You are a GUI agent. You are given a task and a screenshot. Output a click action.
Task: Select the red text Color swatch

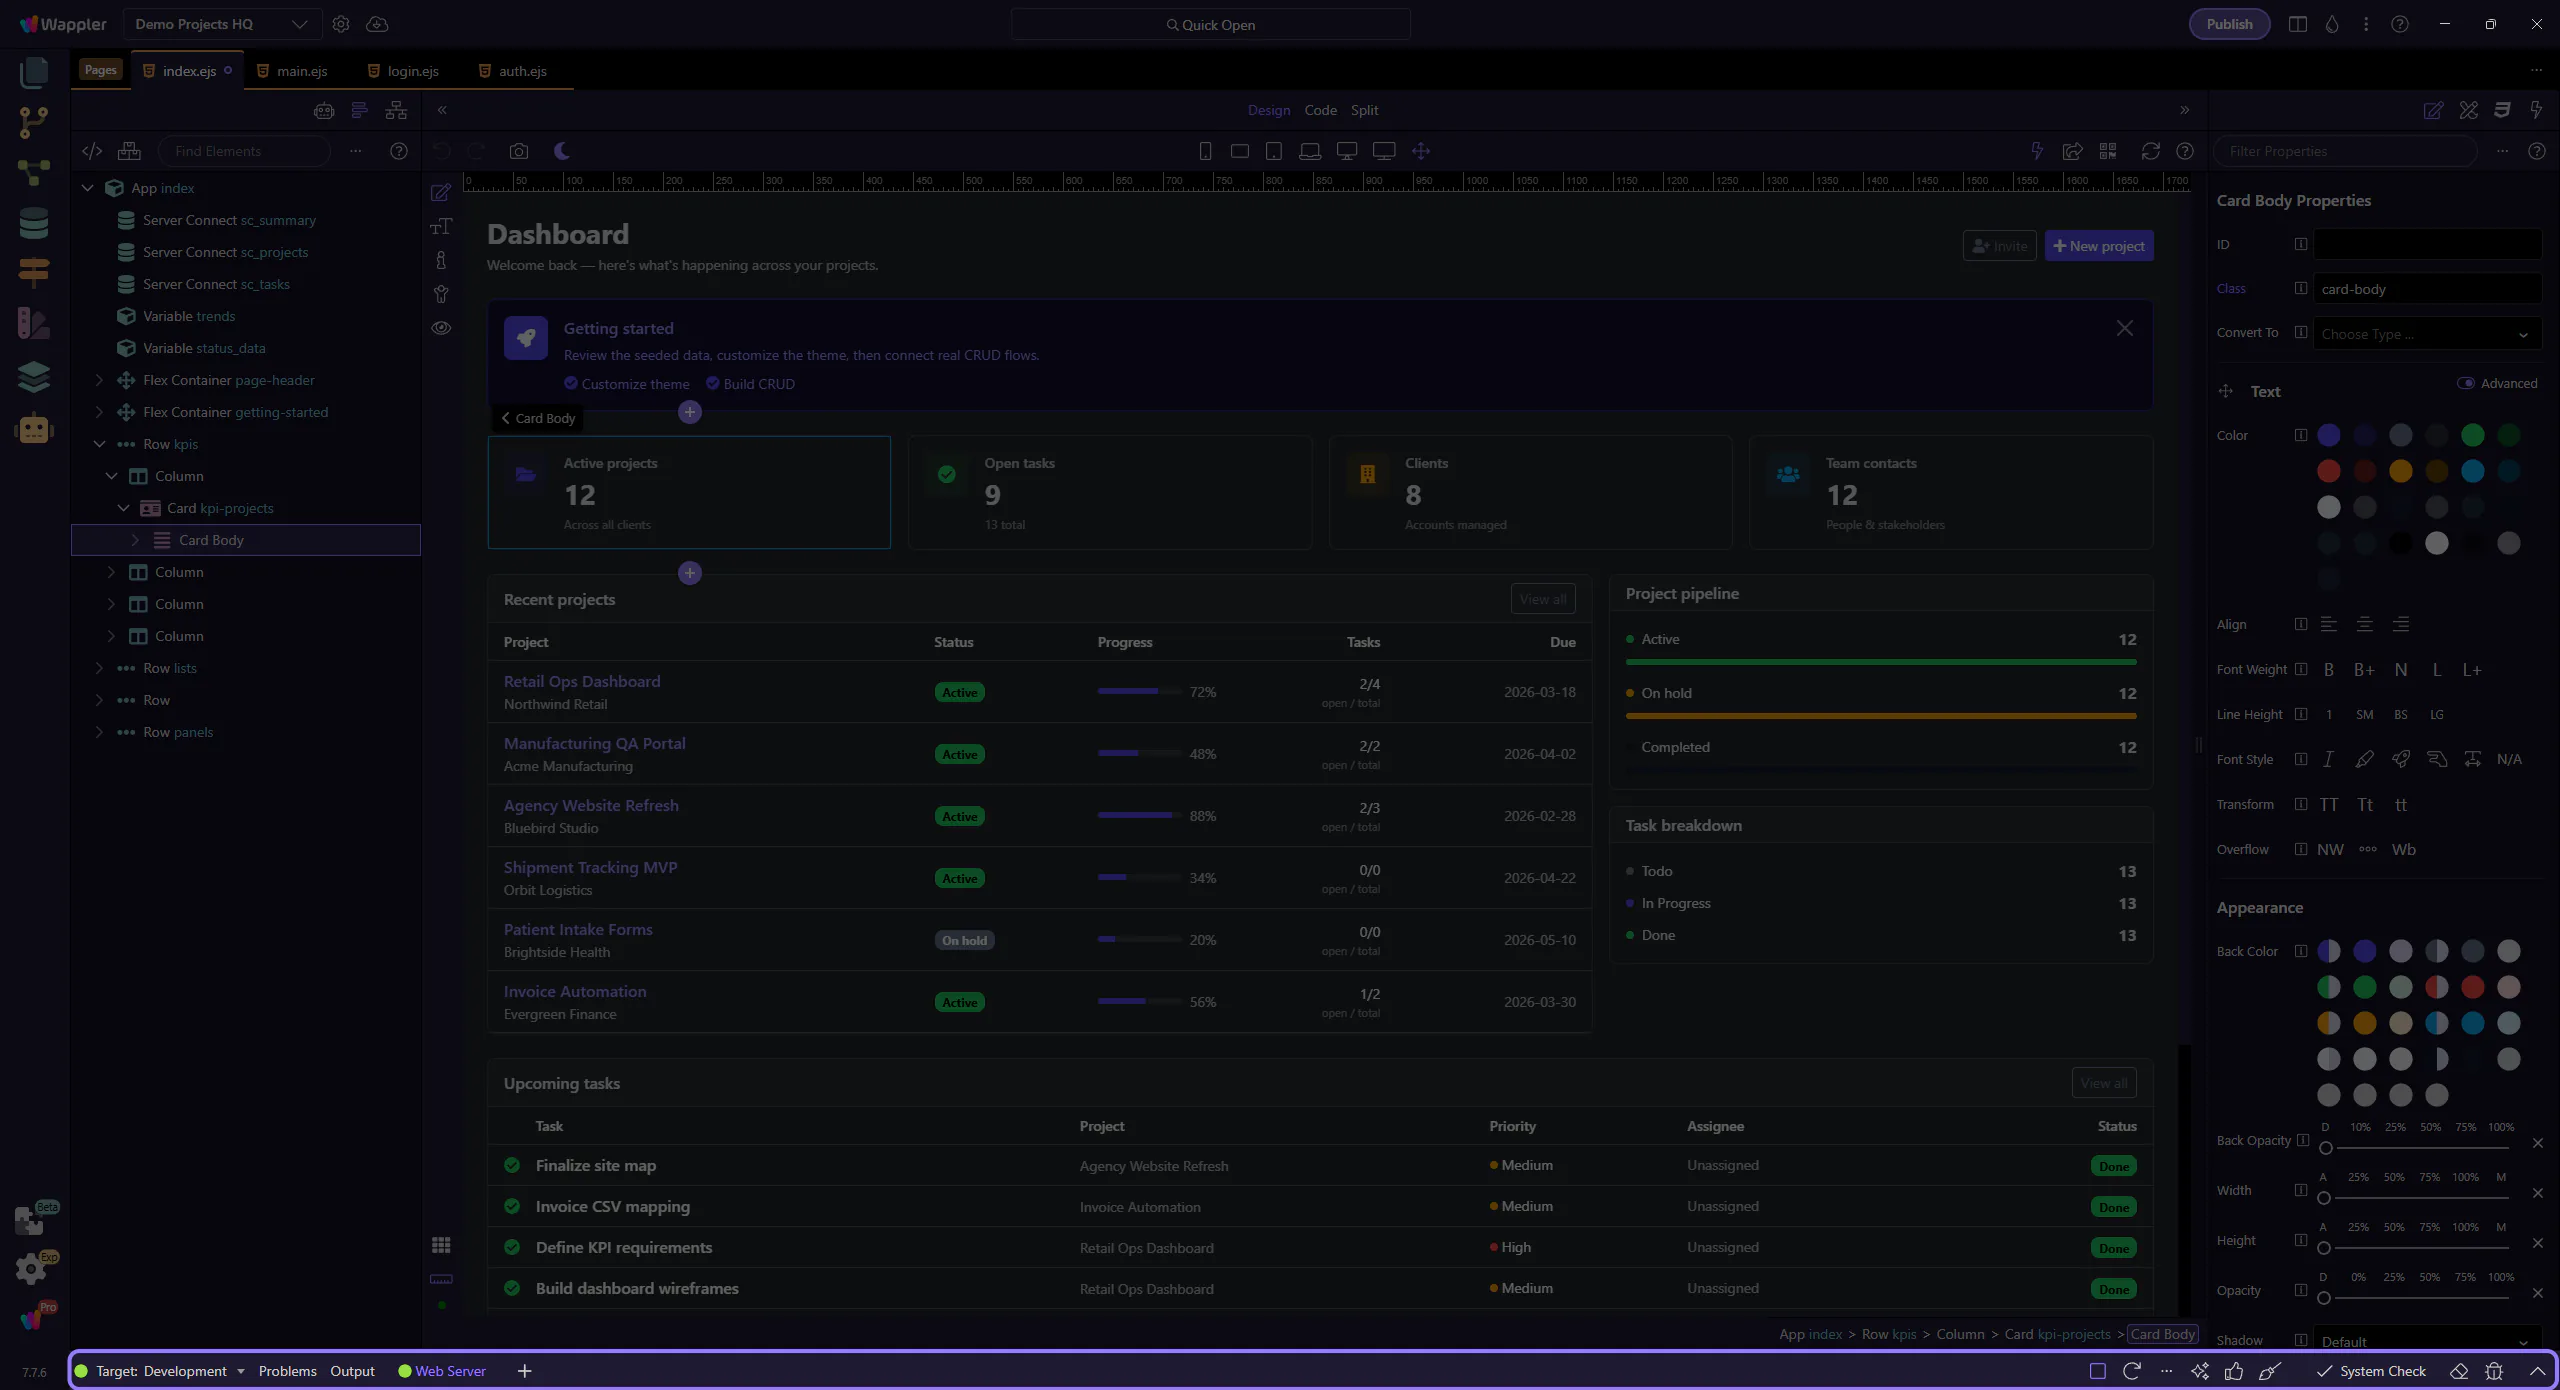(x=2328, y=471)
